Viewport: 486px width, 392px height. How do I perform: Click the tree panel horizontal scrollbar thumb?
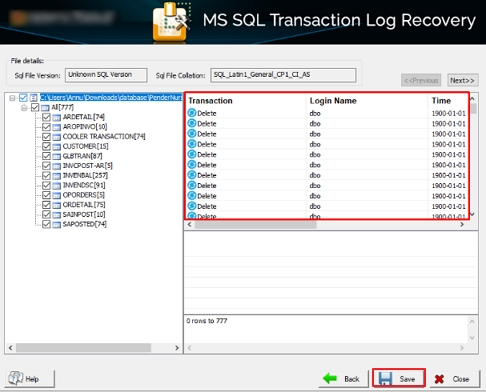point(83,348)
